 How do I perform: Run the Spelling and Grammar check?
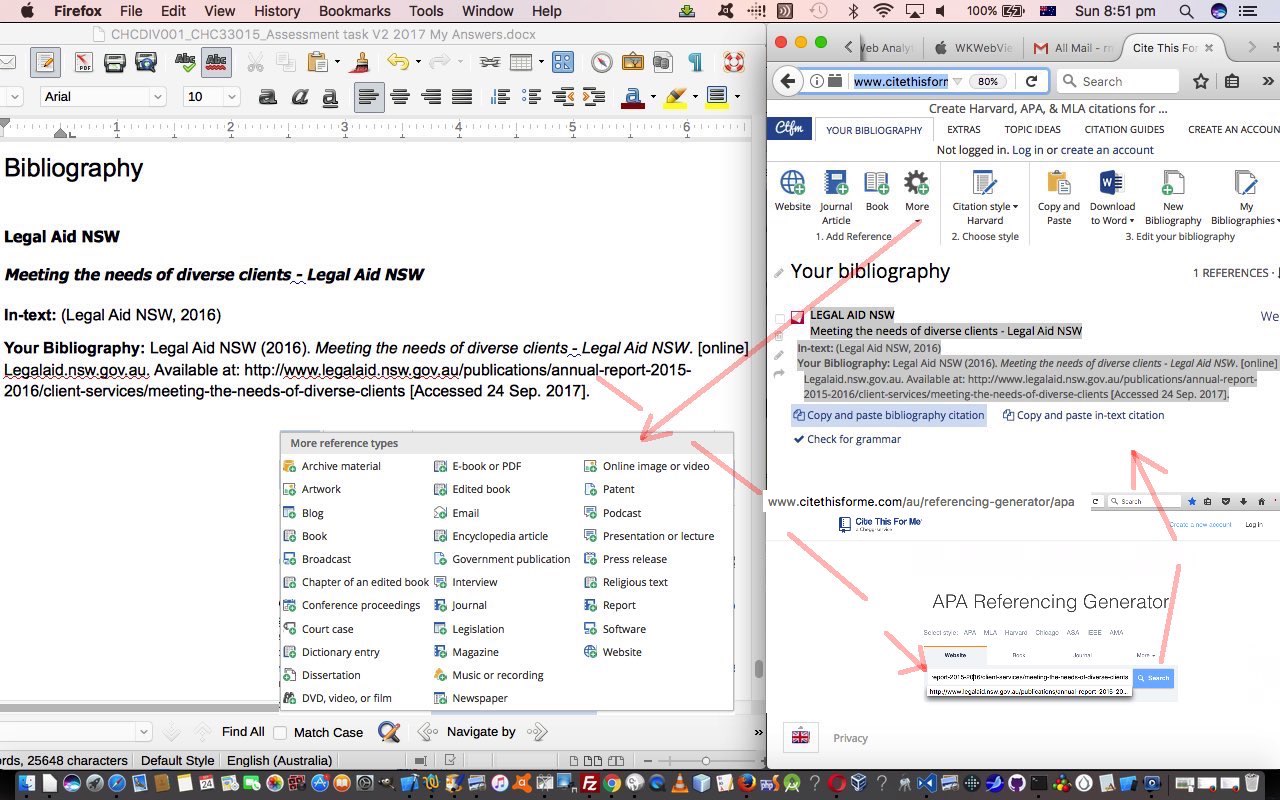coord(185,62)
